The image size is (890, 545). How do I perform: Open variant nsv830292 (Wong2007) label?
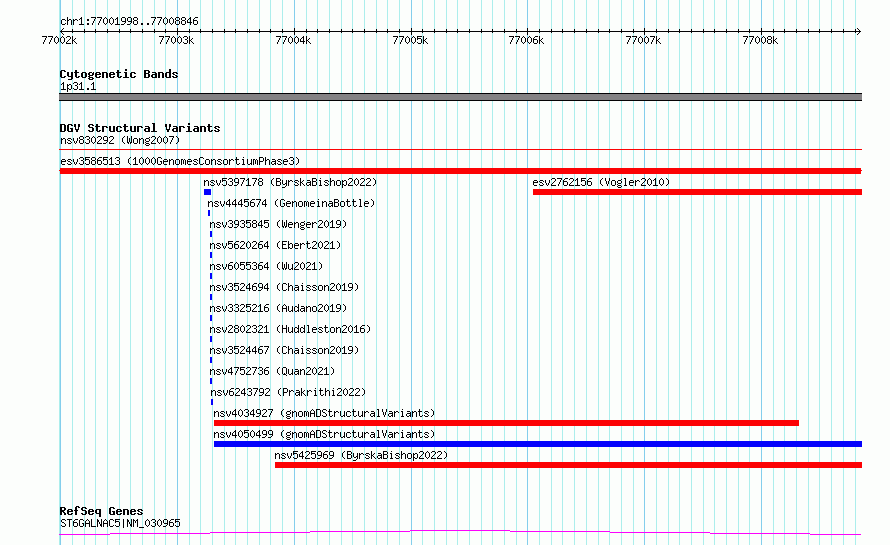point(120,140)
